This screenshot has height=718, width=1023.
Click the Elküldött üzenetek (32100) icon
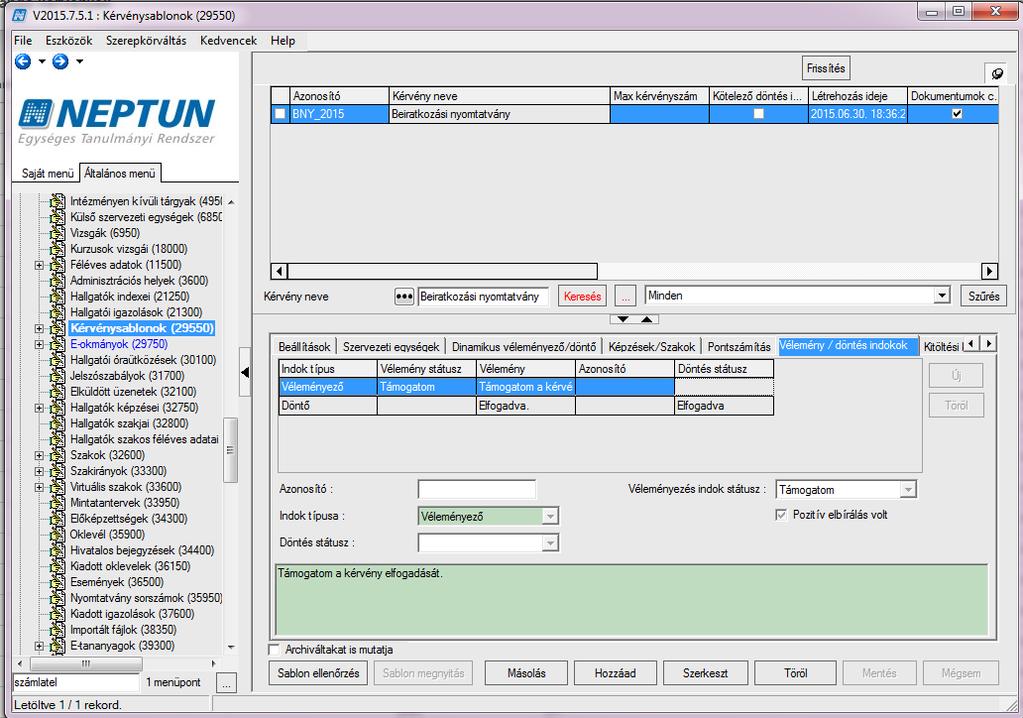tap(58, 391)
